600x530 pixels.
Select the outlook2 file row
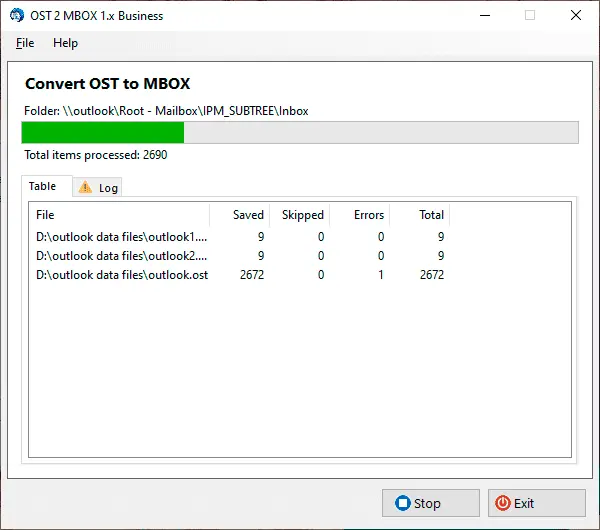pos(122,256)
